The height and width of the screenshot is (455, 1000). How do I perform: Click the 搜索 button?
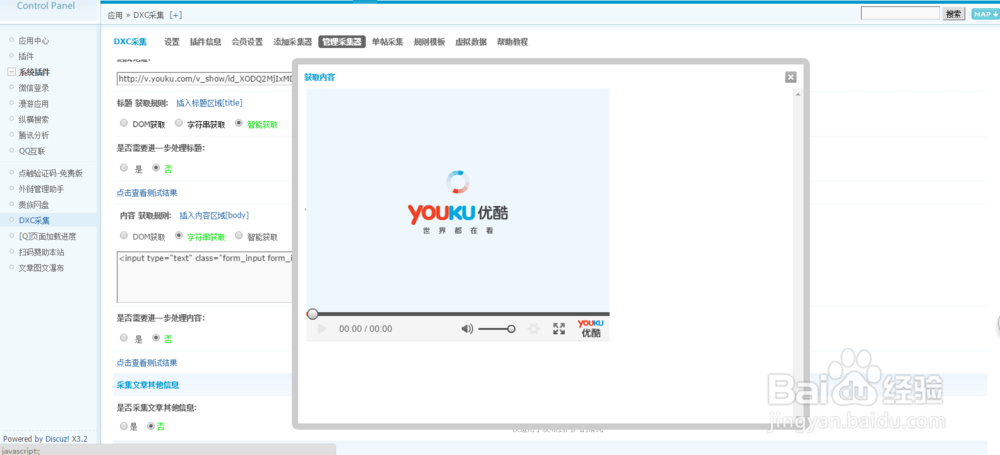954,14
